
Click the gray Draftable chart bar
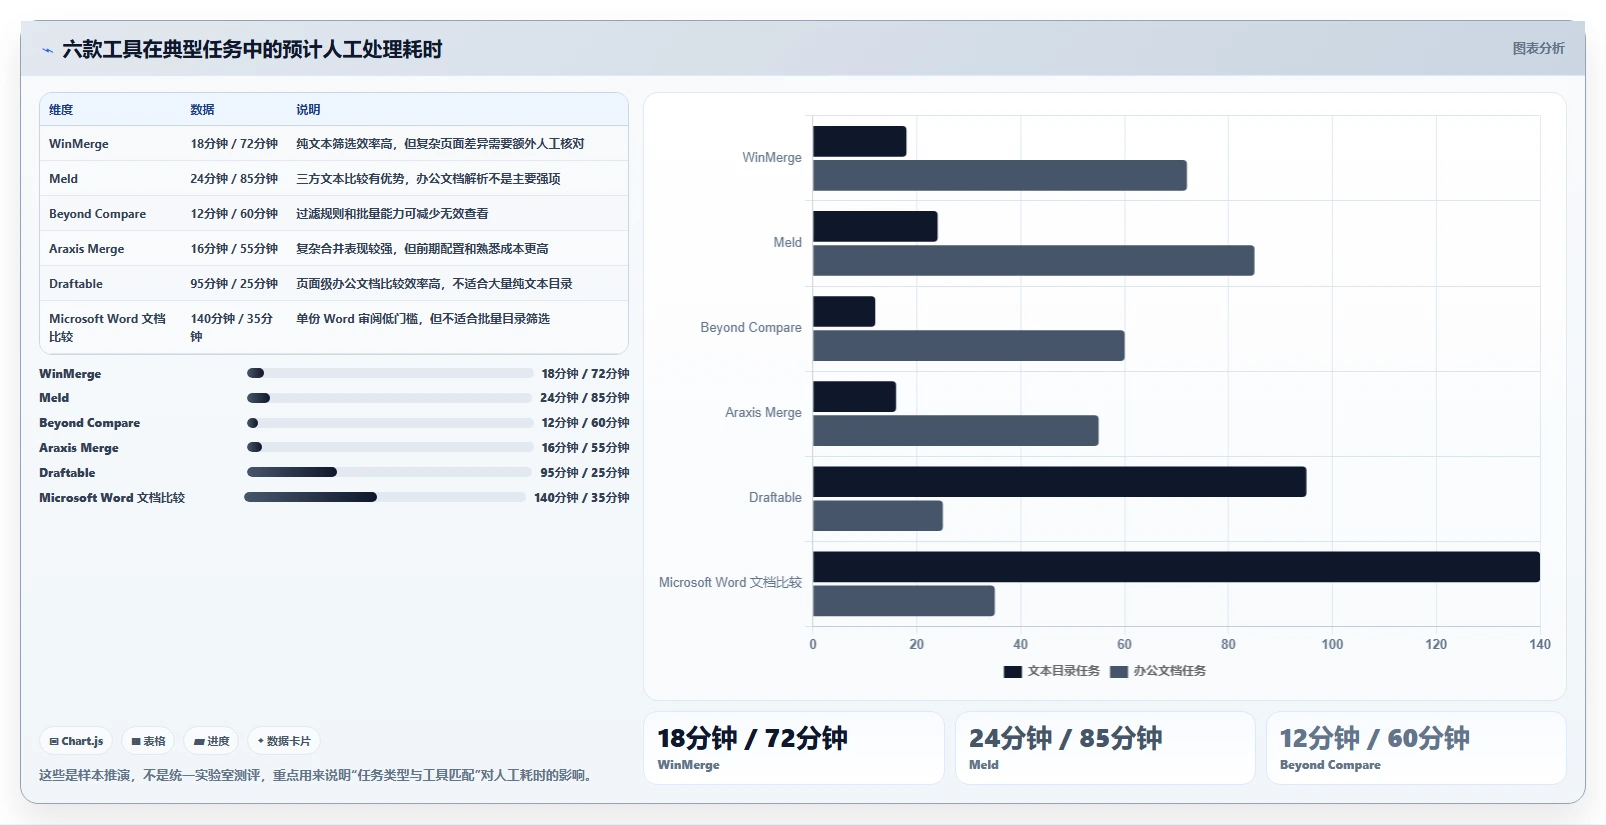coord(878,515)
